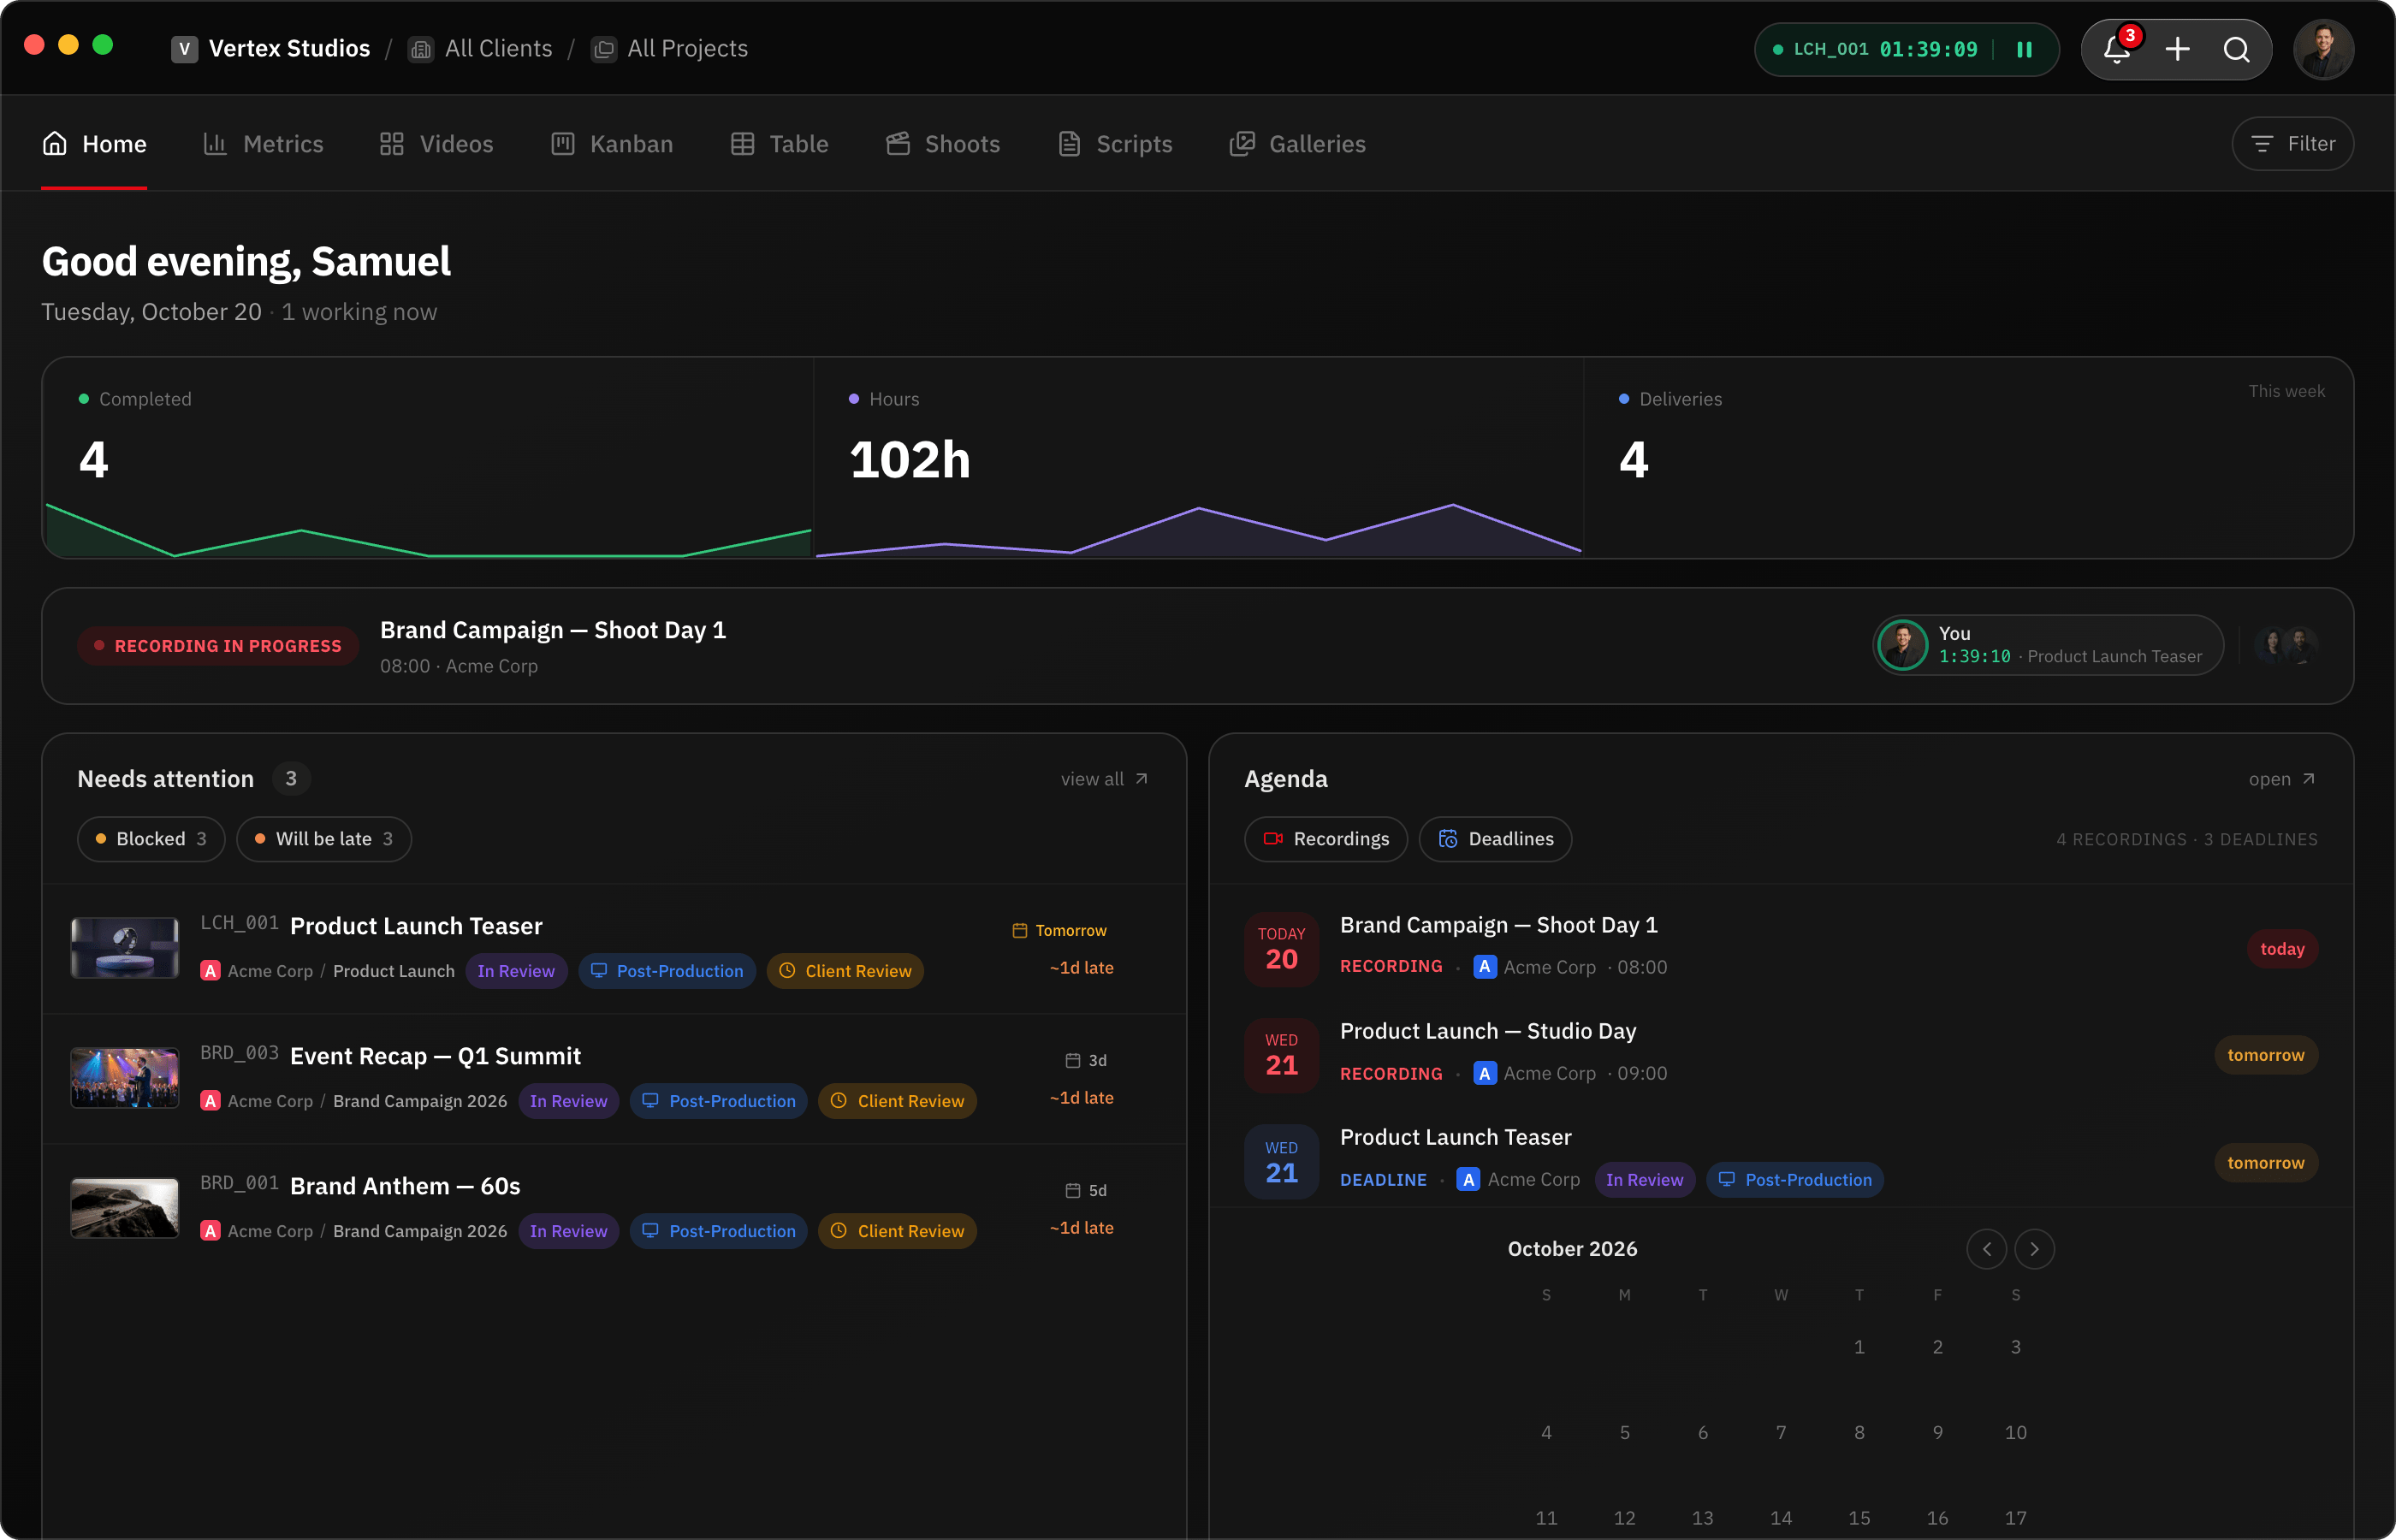Click the stacked team avatars in the recording banner
The image size is (2396, 1540).
coord(2286,645)
